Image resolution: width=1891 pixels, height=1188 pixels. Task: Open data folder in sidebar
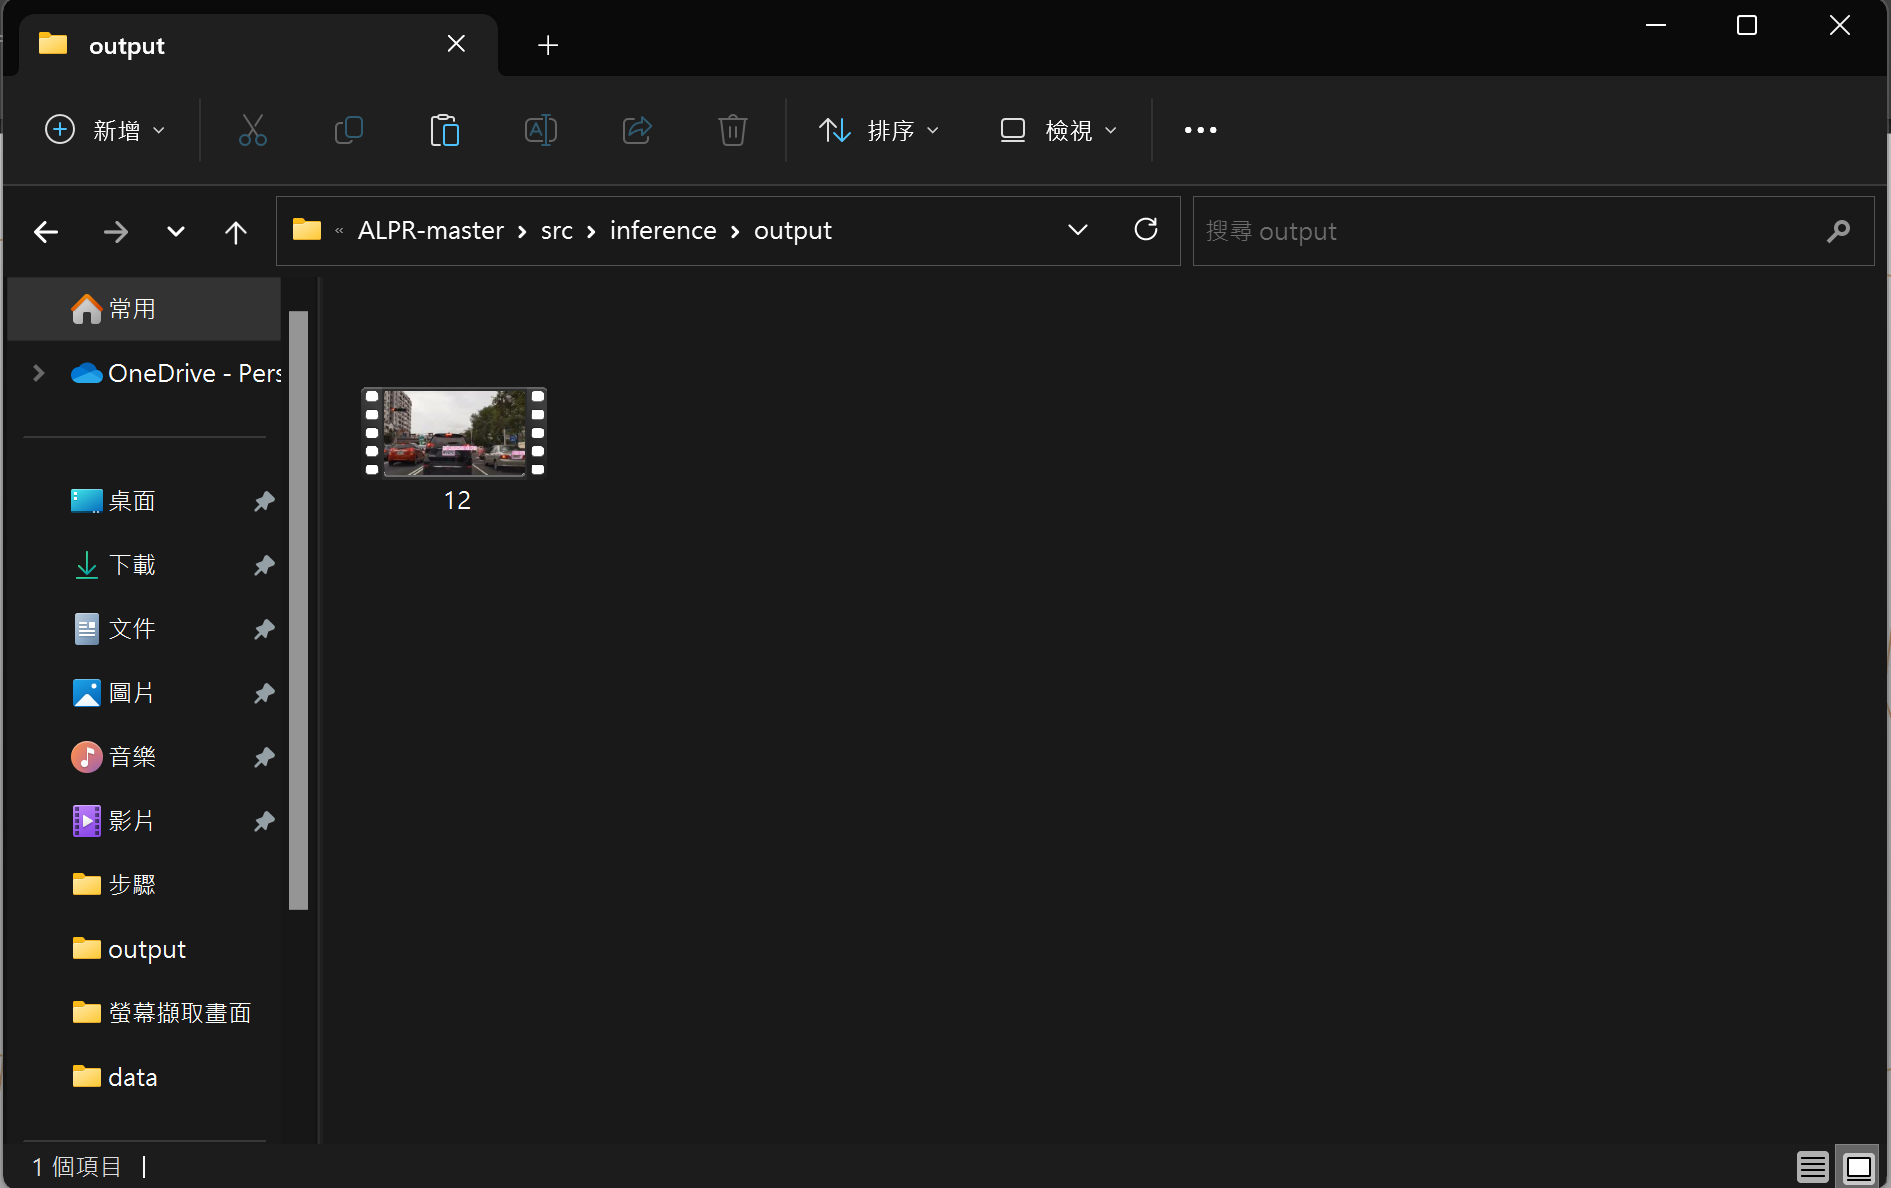pyautogui.click(x=144, y=1077)
